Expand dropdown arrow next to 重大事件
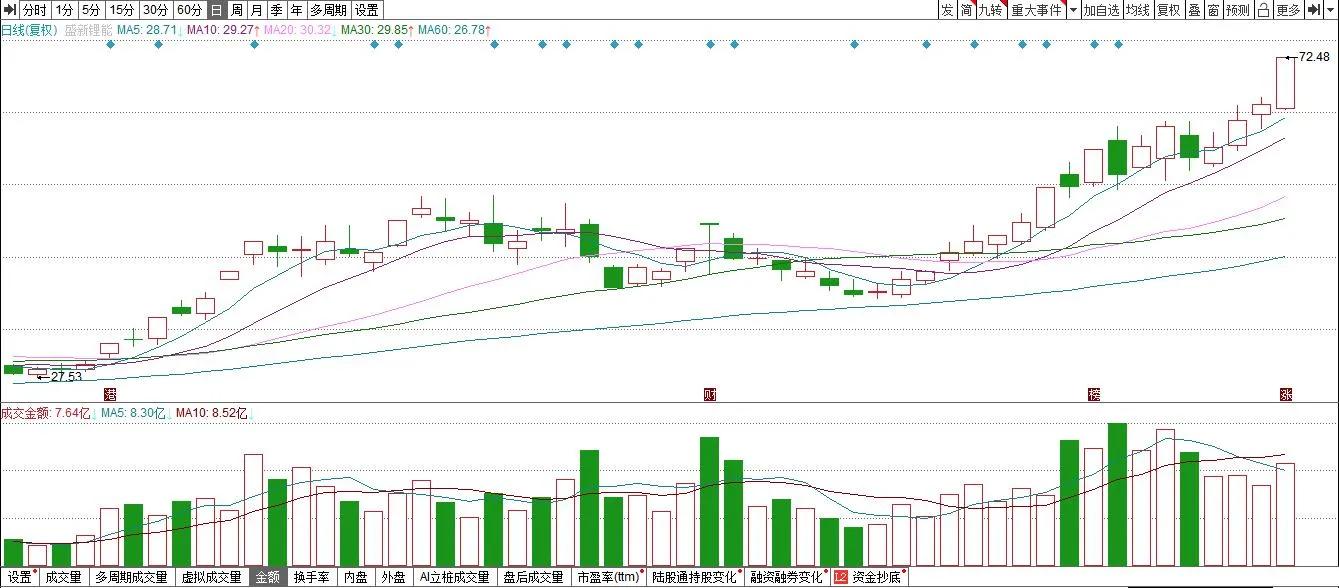This screenshot has width=1339, height=588. (1073, 10)
